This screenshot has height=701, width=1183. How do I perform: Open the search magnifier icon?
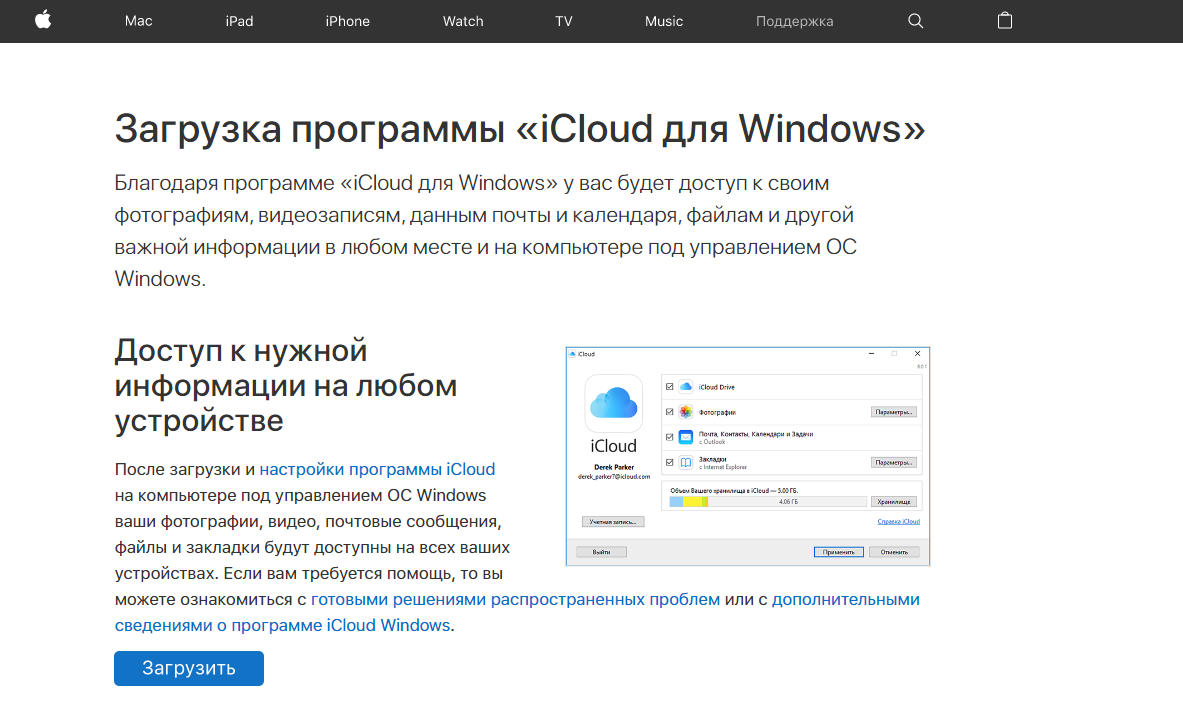click(x=915, y=21)
